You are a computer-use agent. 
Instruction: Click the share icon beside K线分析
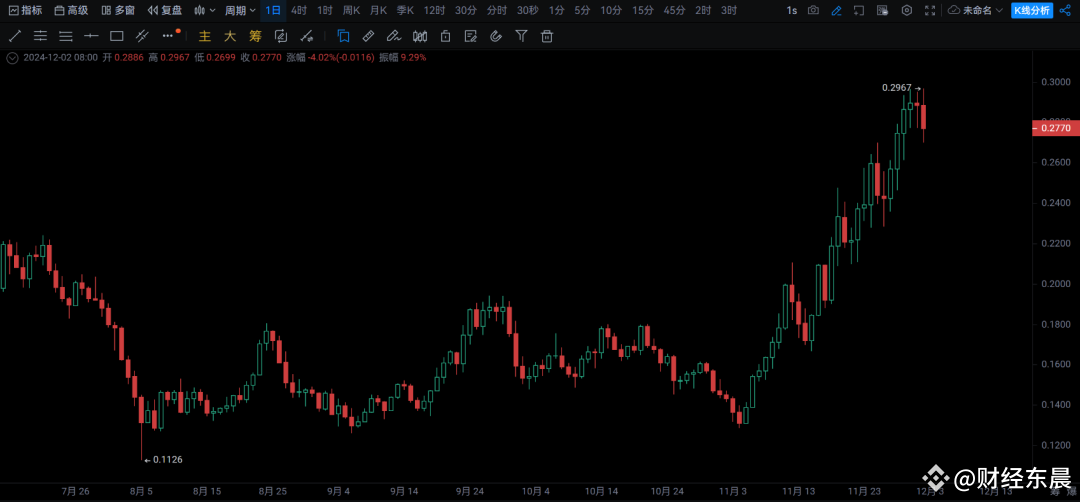(x=1065, y=10)
